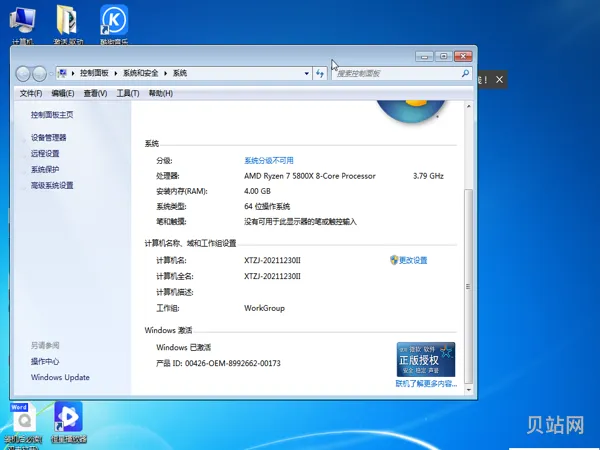The height and width of the screenshot is (450, 600).
Task: Open the driver folder desktop icon
Action: point(68,24)
